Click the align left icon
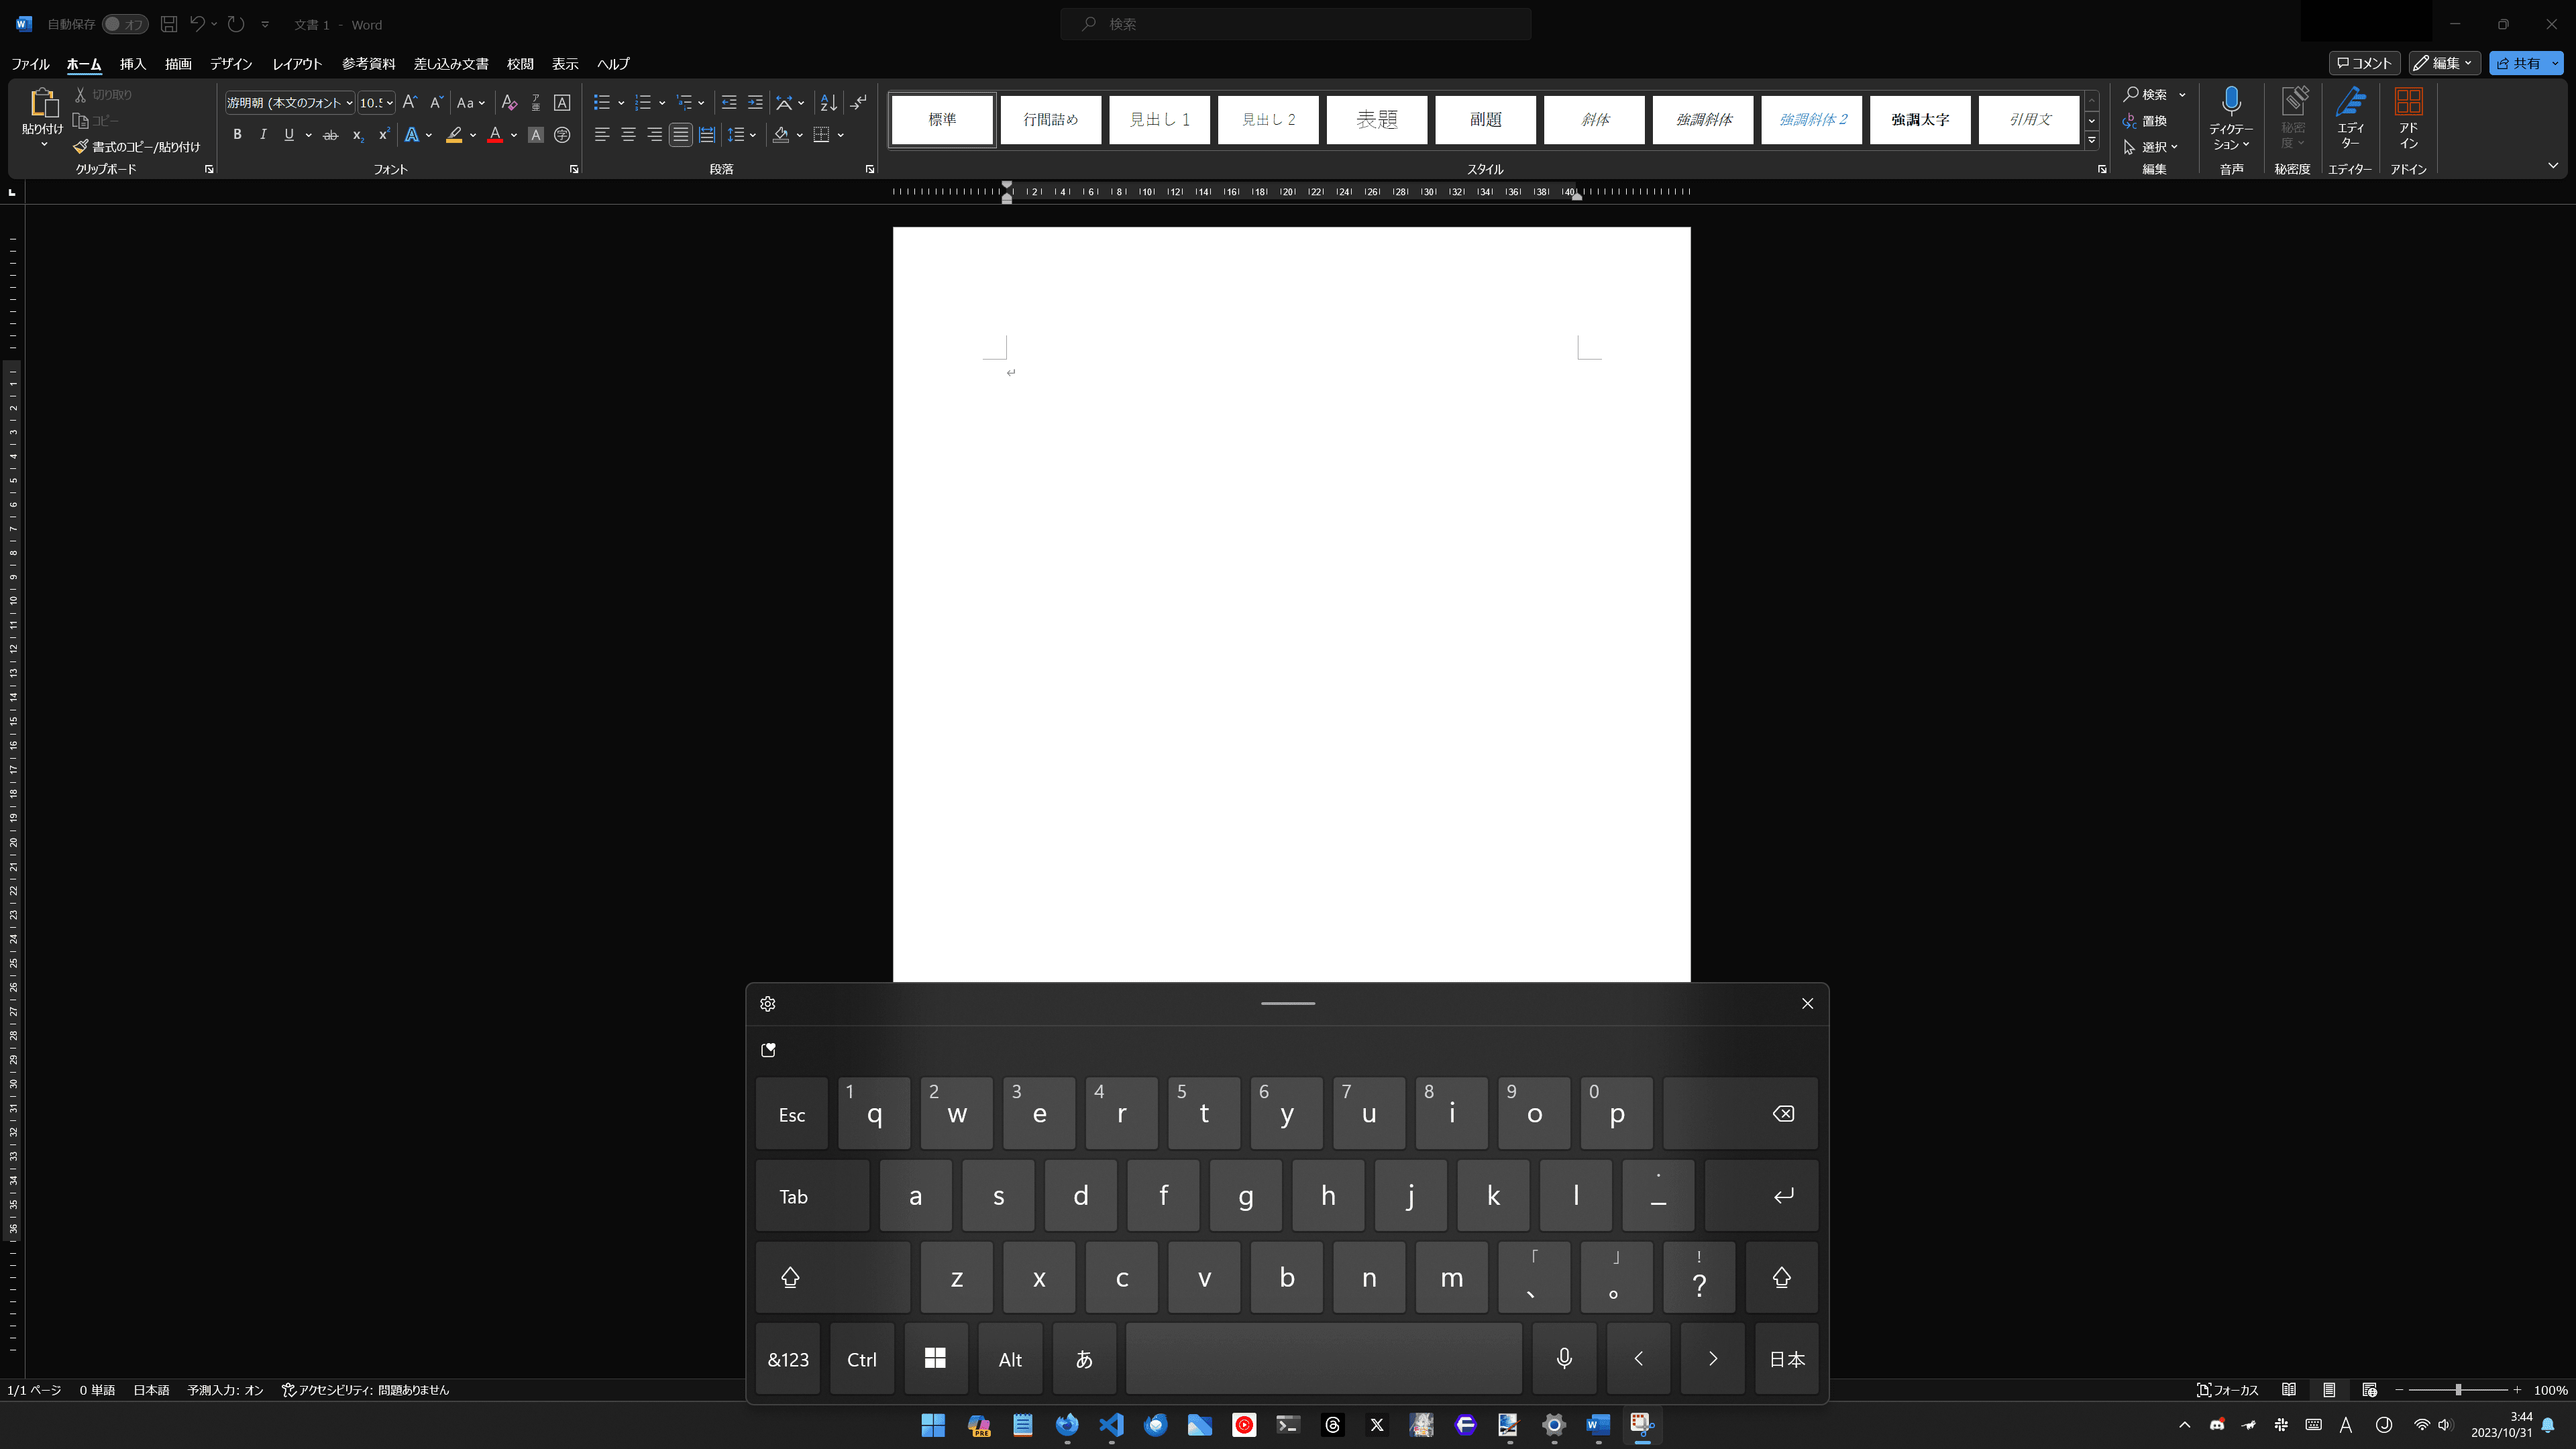 [x=602, y=135]
